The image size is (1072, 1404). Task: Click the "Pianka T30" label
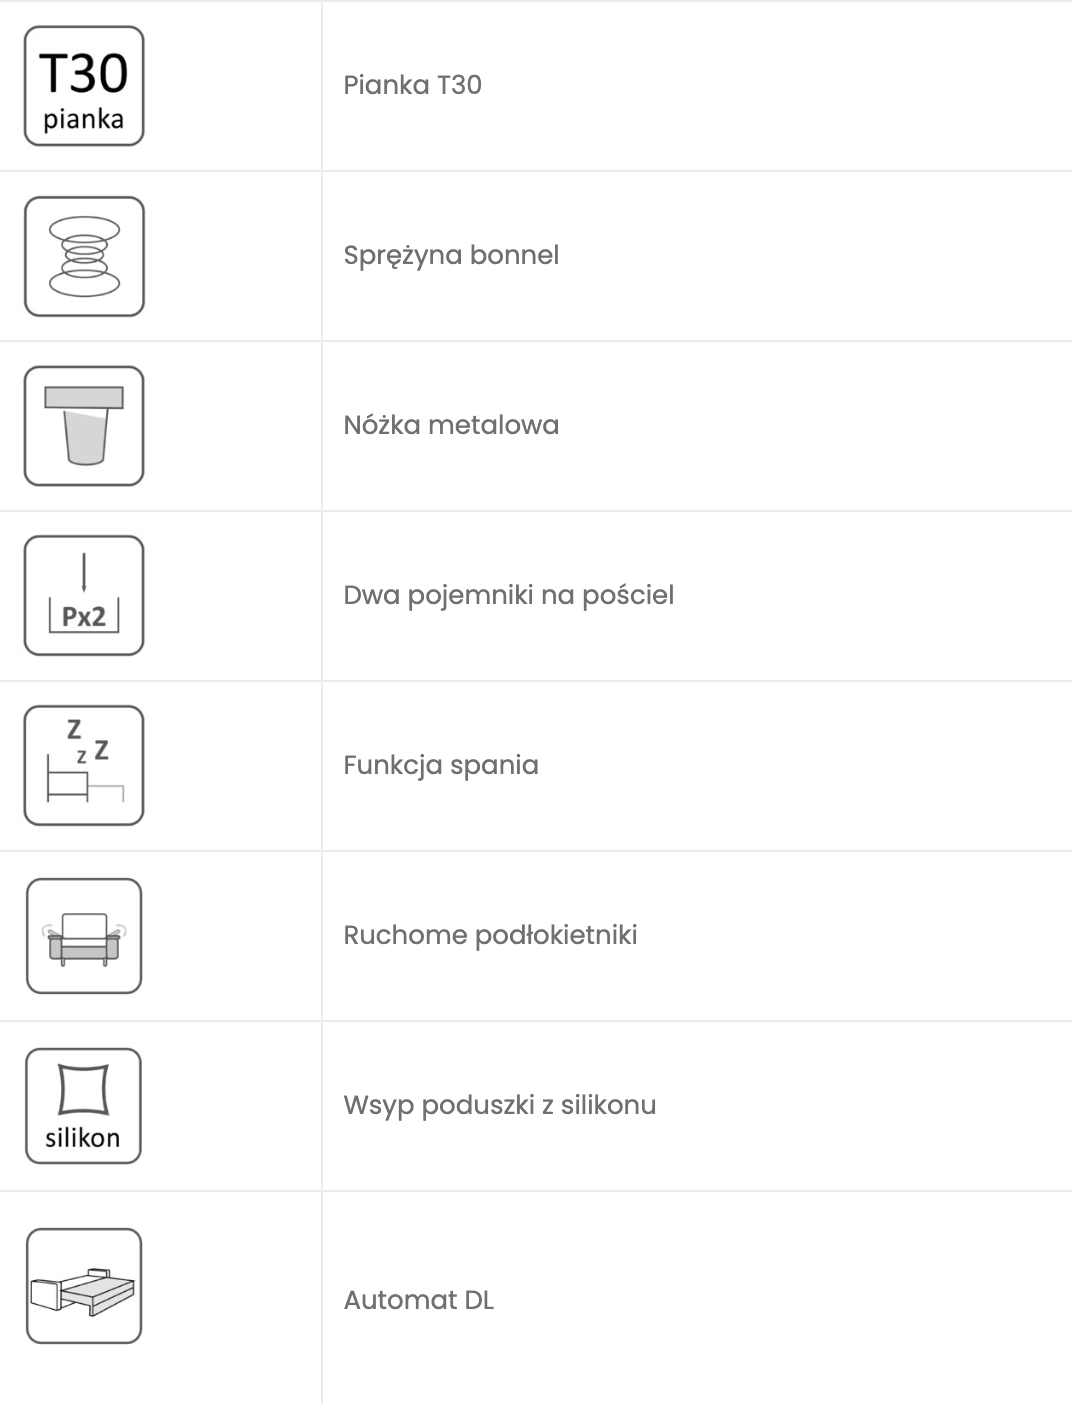pyautogui.click(x=412, y=85)
